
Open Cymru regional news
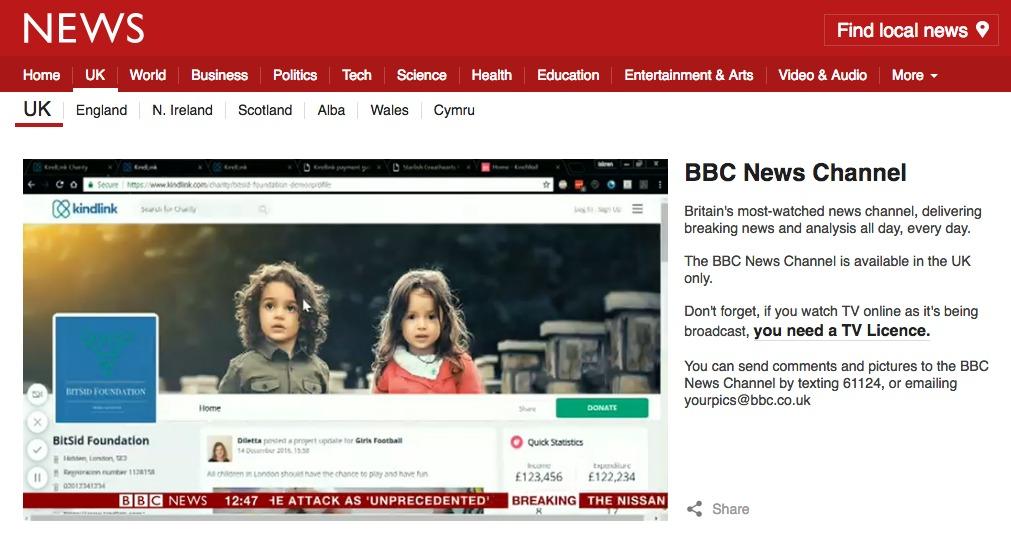[454, 110]
